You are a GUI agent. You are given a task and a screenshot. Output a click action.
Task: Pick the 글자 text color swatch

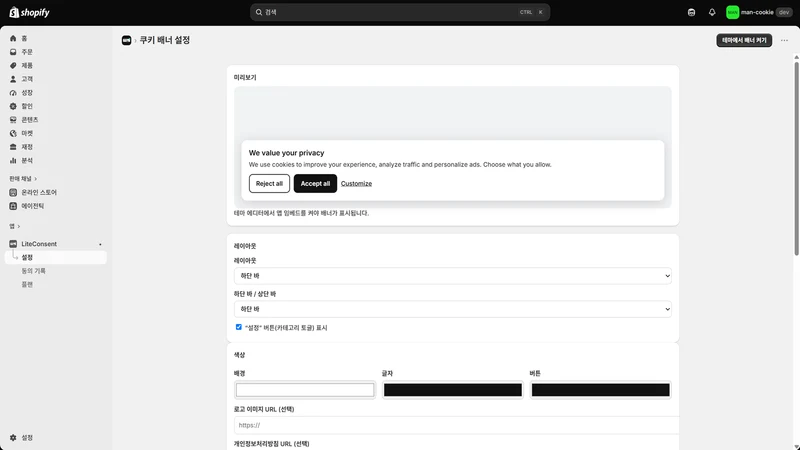point(453,390)
